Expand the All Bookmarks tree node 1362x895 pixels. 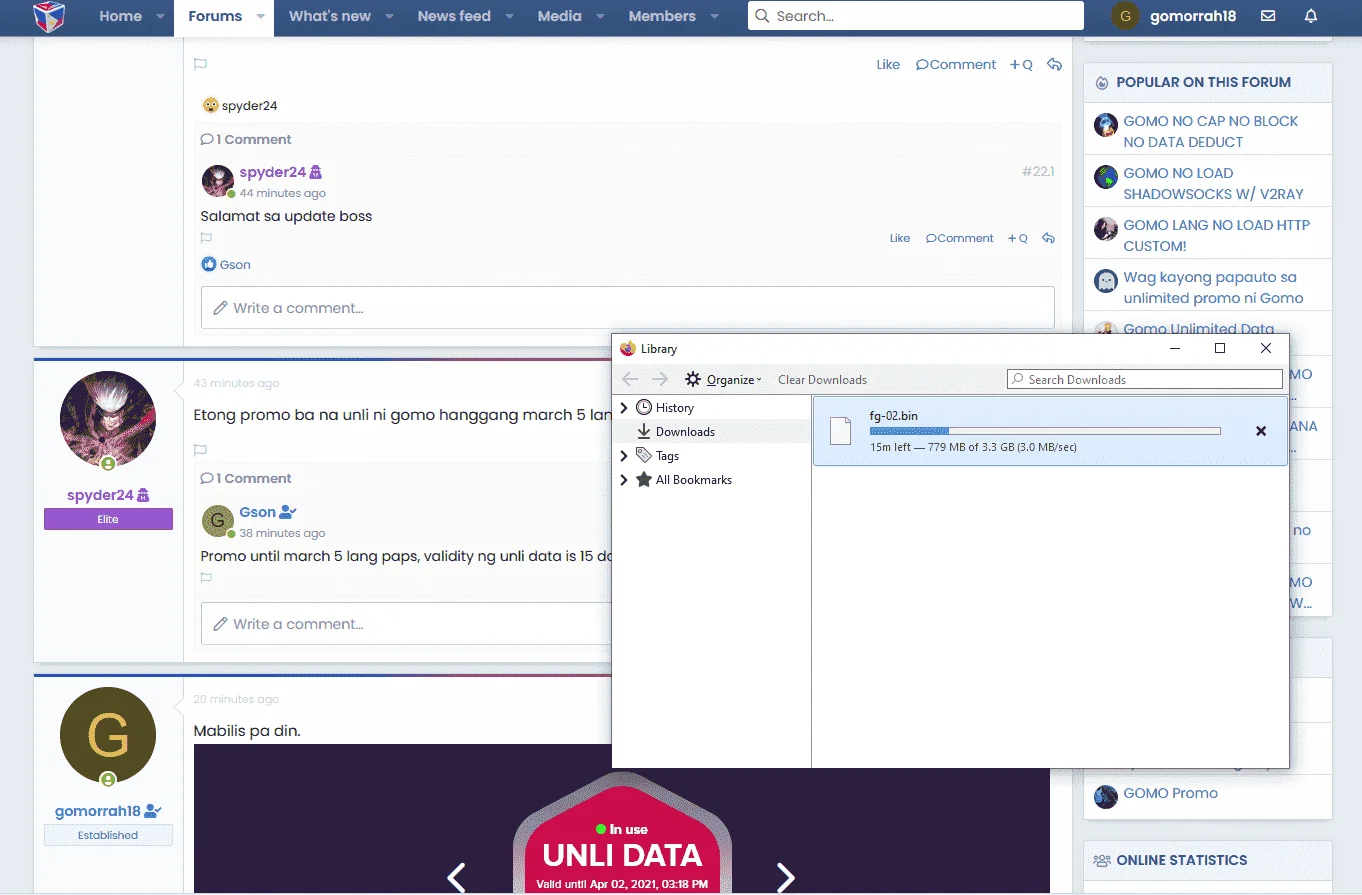click(624, 480)
